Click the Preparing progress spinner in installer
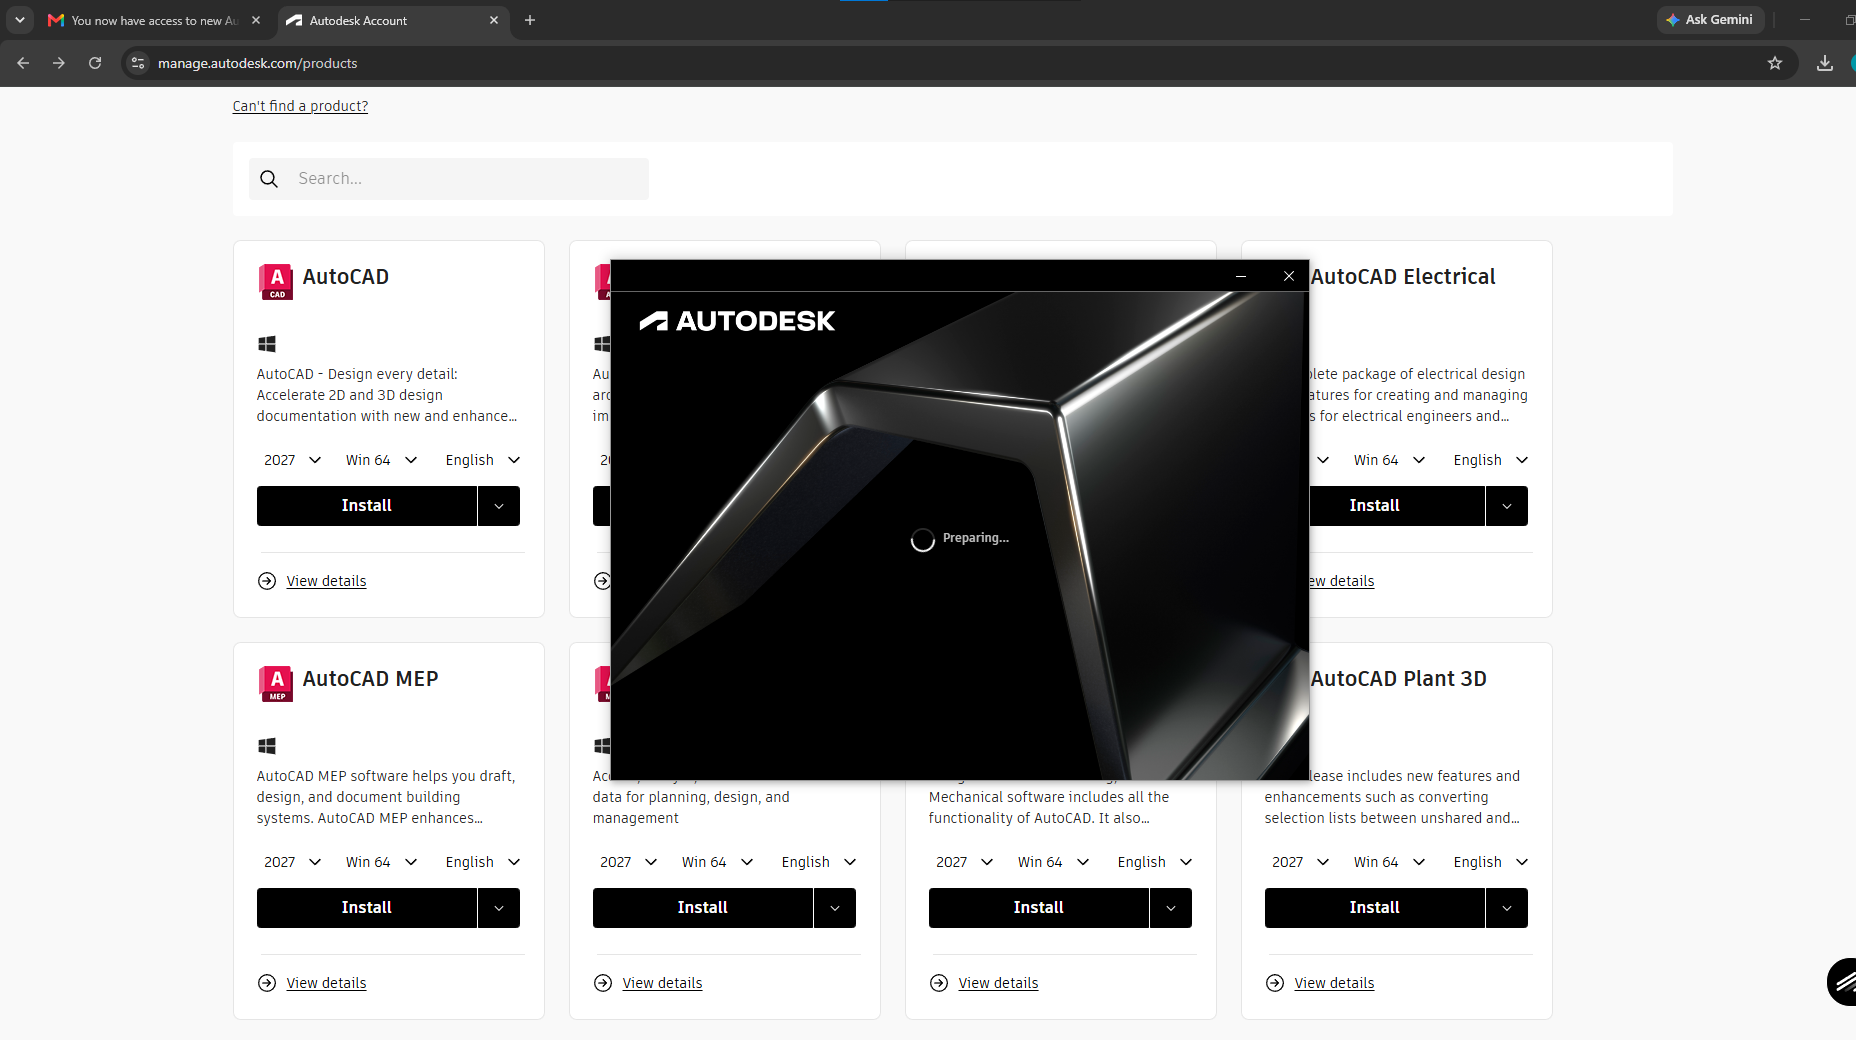1856x1040 pixels. (x=922, y=540)
